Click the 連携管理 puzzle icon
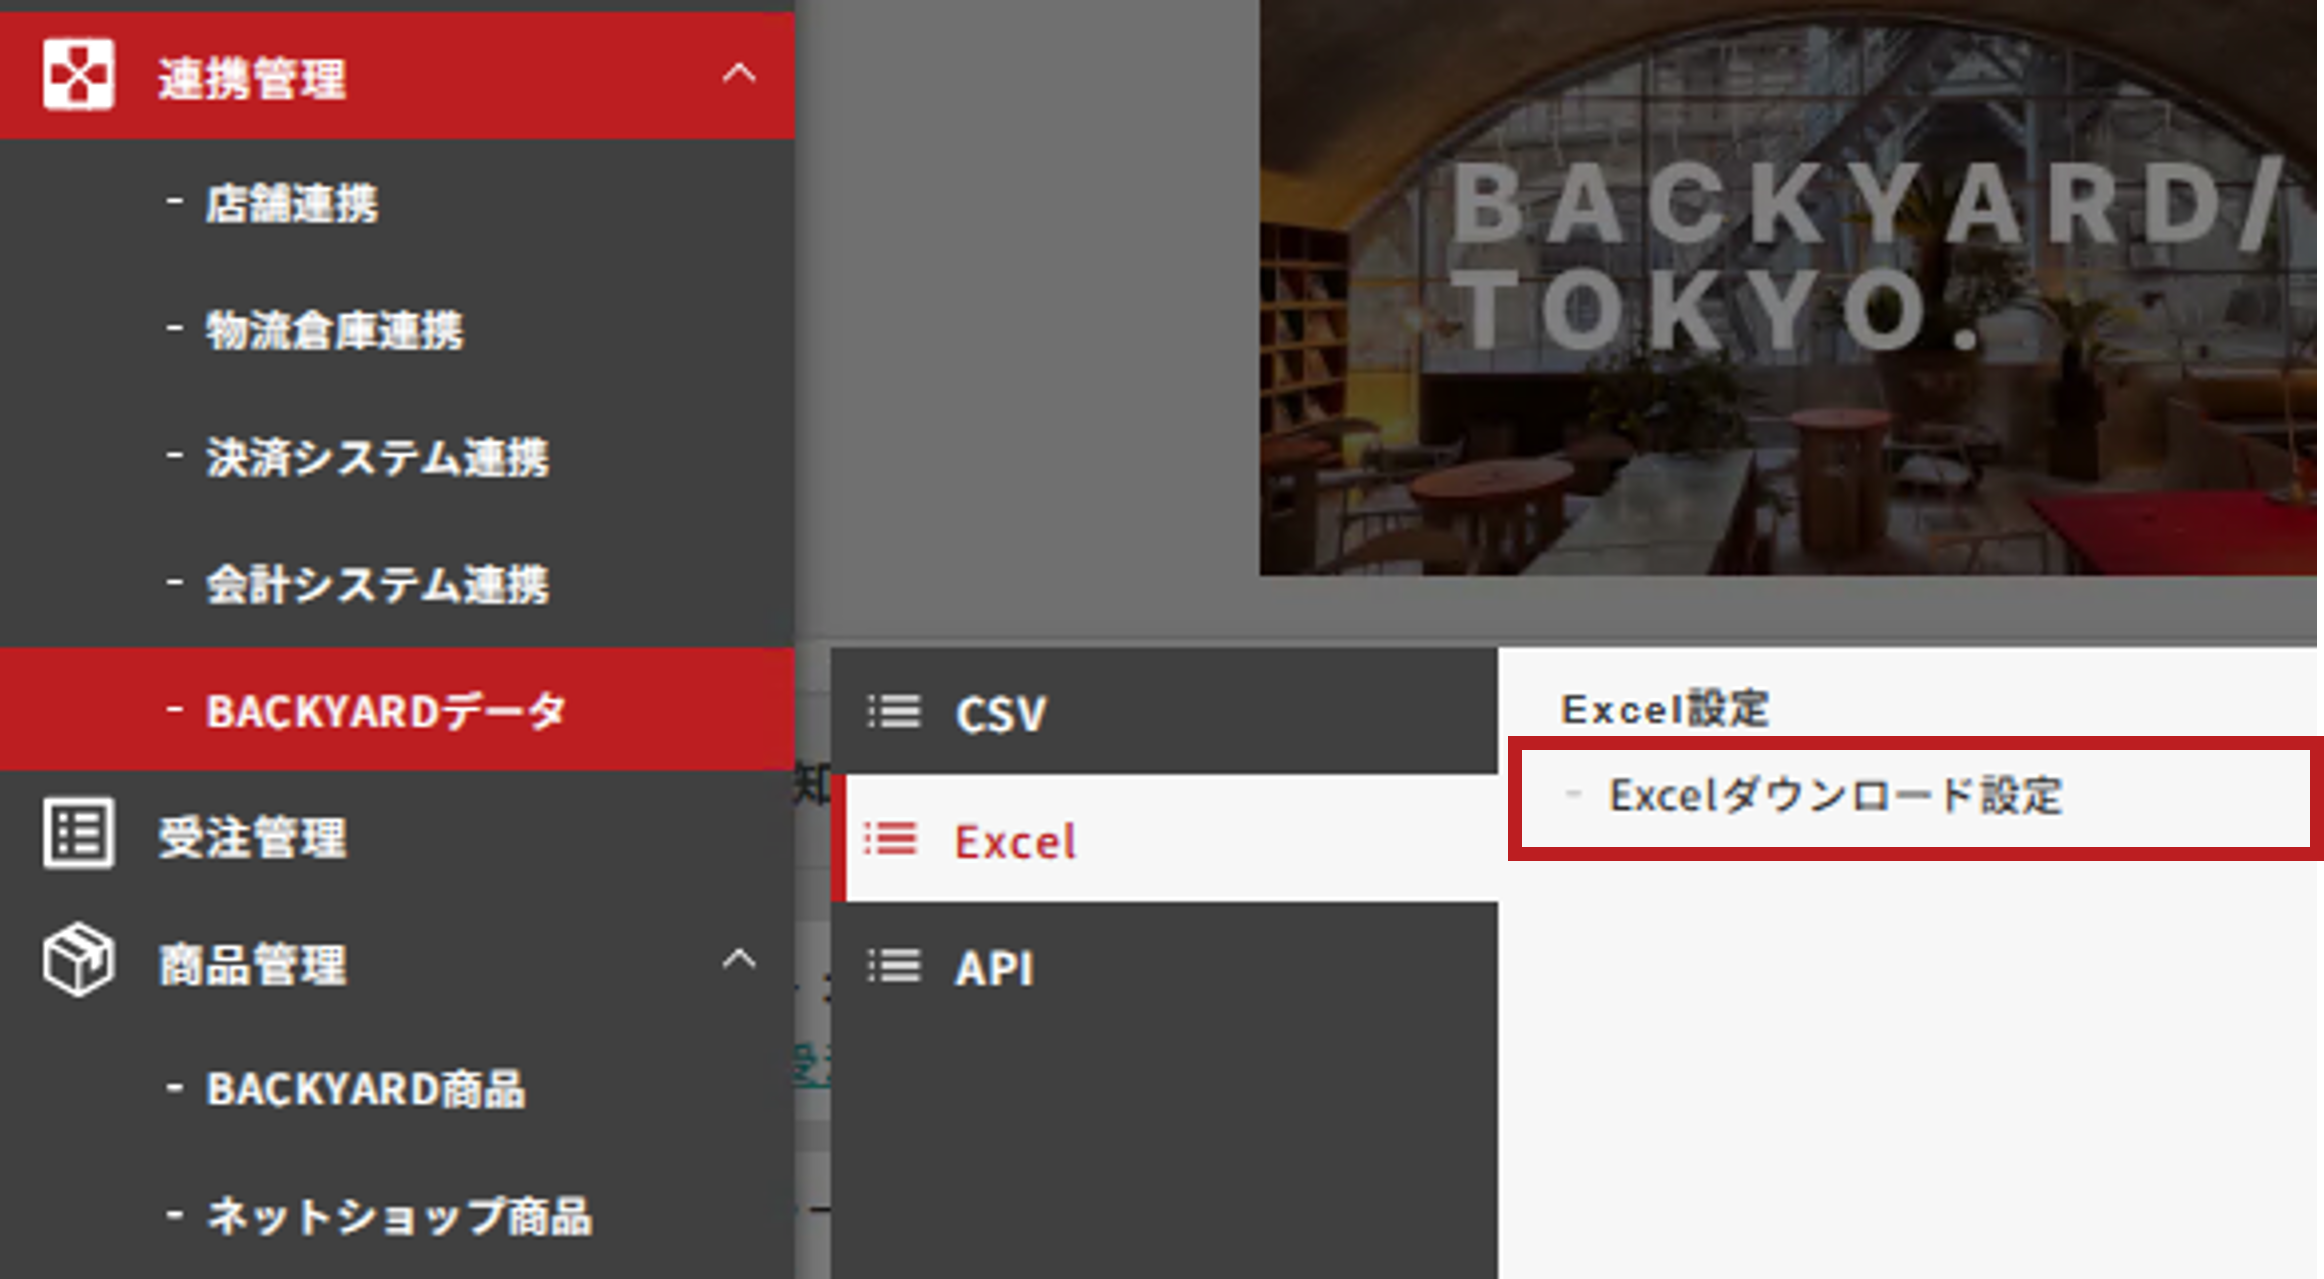This screenshot has height=1279, width=2324. pyautogui.click(x=78, y=75)
